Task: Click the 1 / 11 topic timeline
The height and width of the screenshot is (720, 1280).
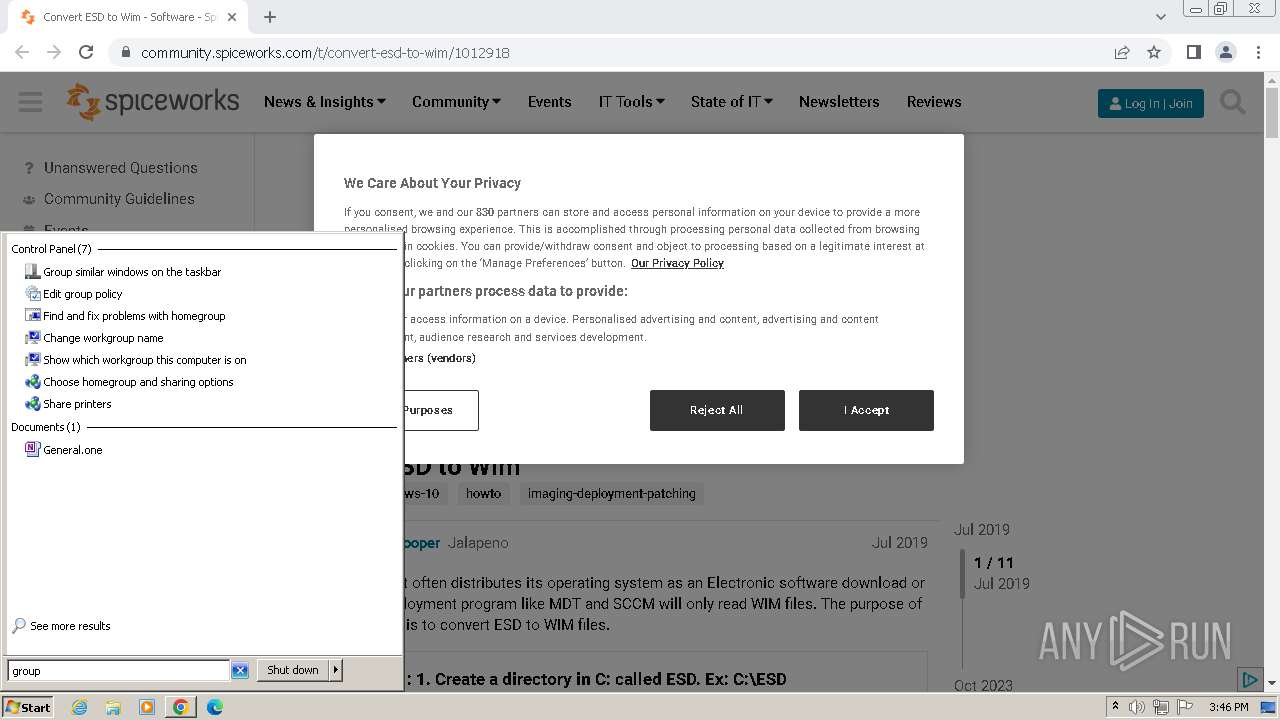Action: coord(993,563)
